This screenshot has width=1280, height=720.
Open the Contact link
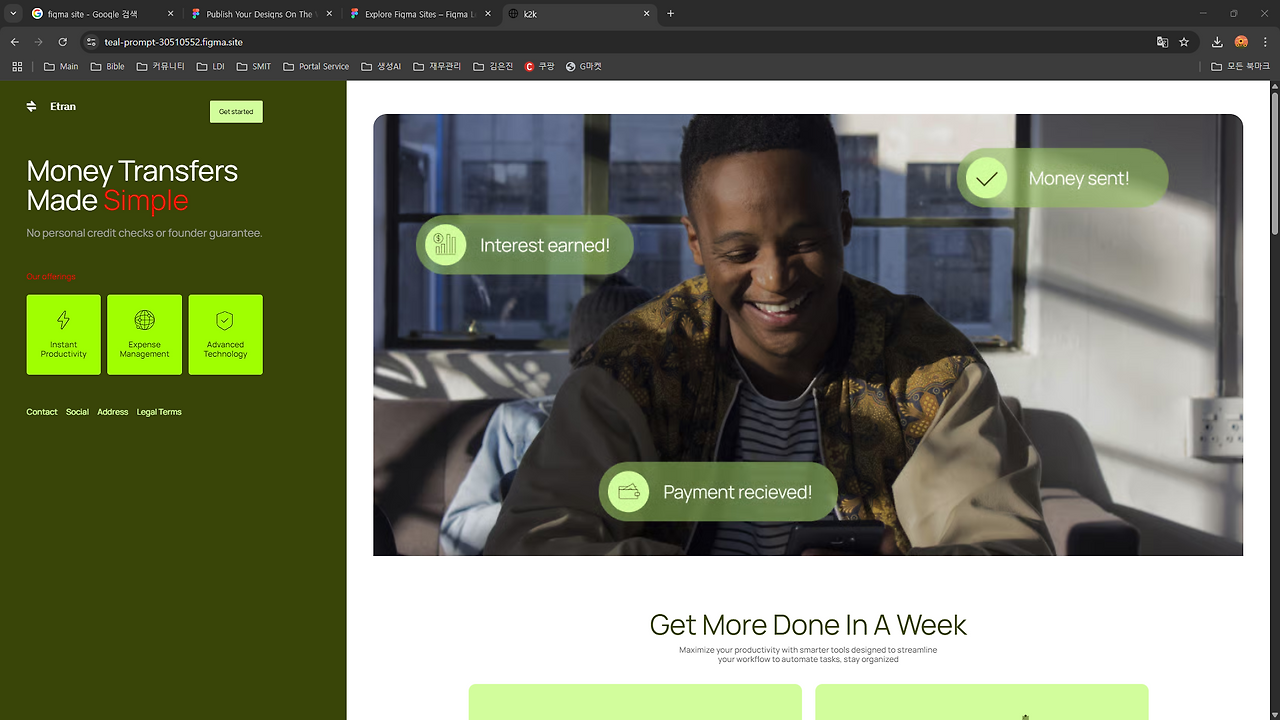tap(42, 412)
